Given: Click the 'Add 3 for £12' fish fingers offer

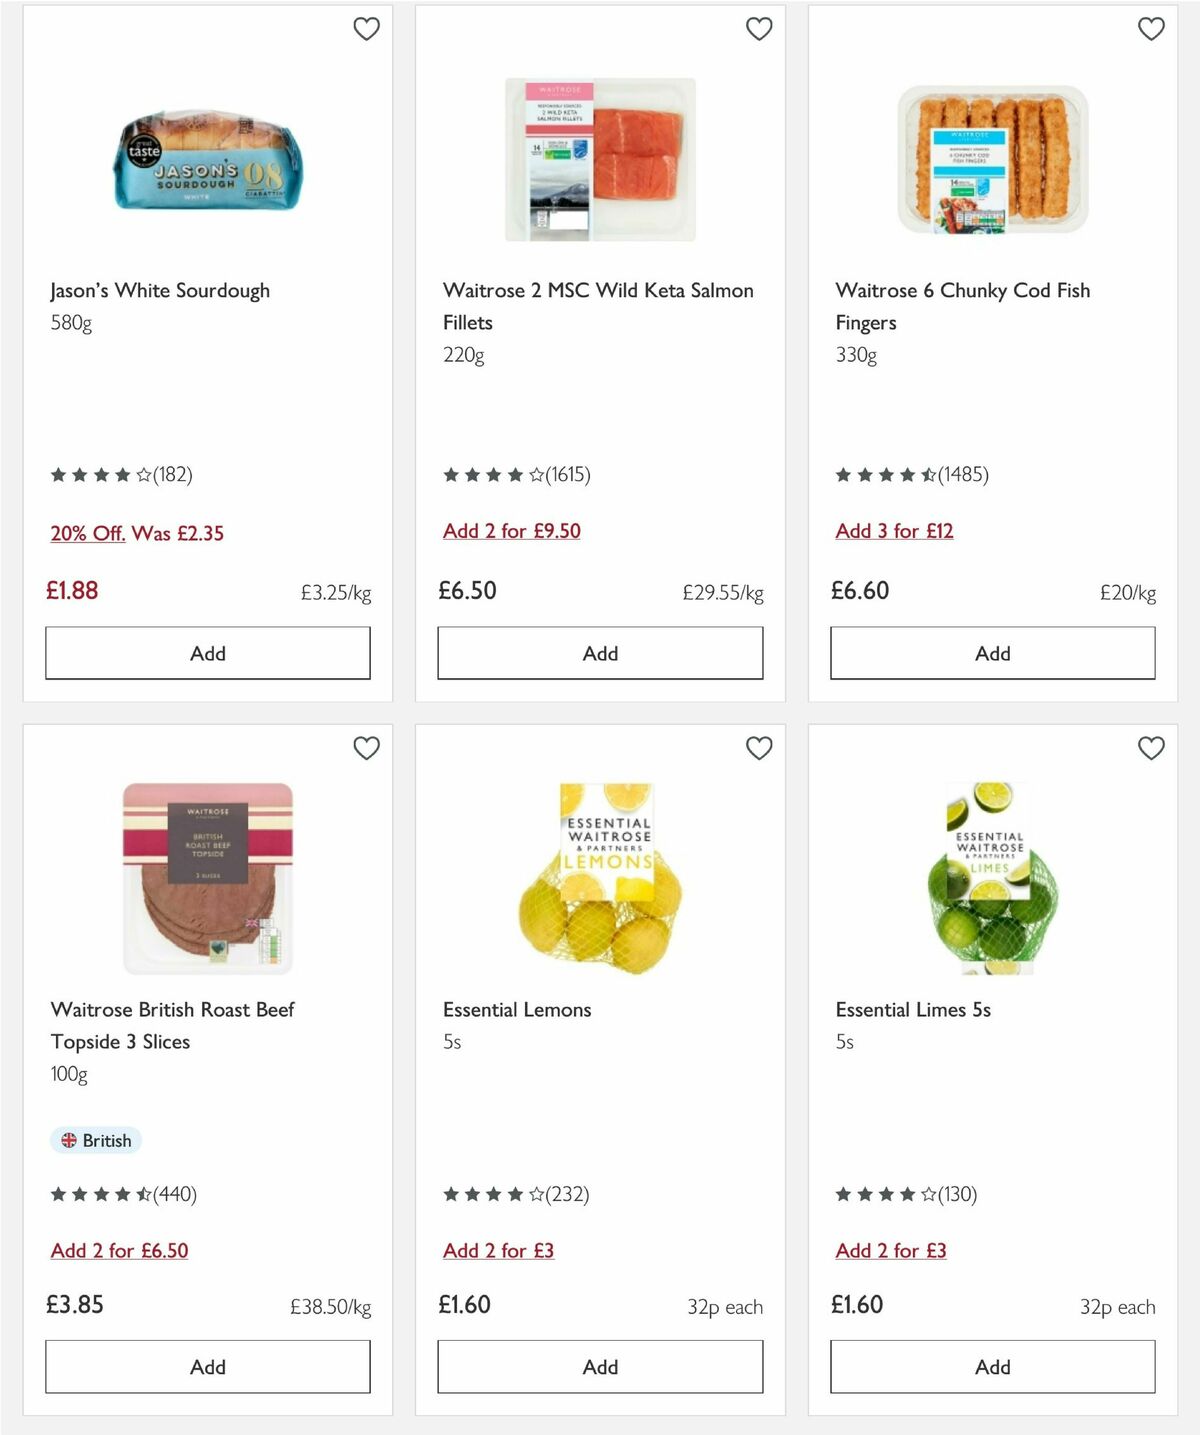Looking at the screenshot, I should click(895, 531).
